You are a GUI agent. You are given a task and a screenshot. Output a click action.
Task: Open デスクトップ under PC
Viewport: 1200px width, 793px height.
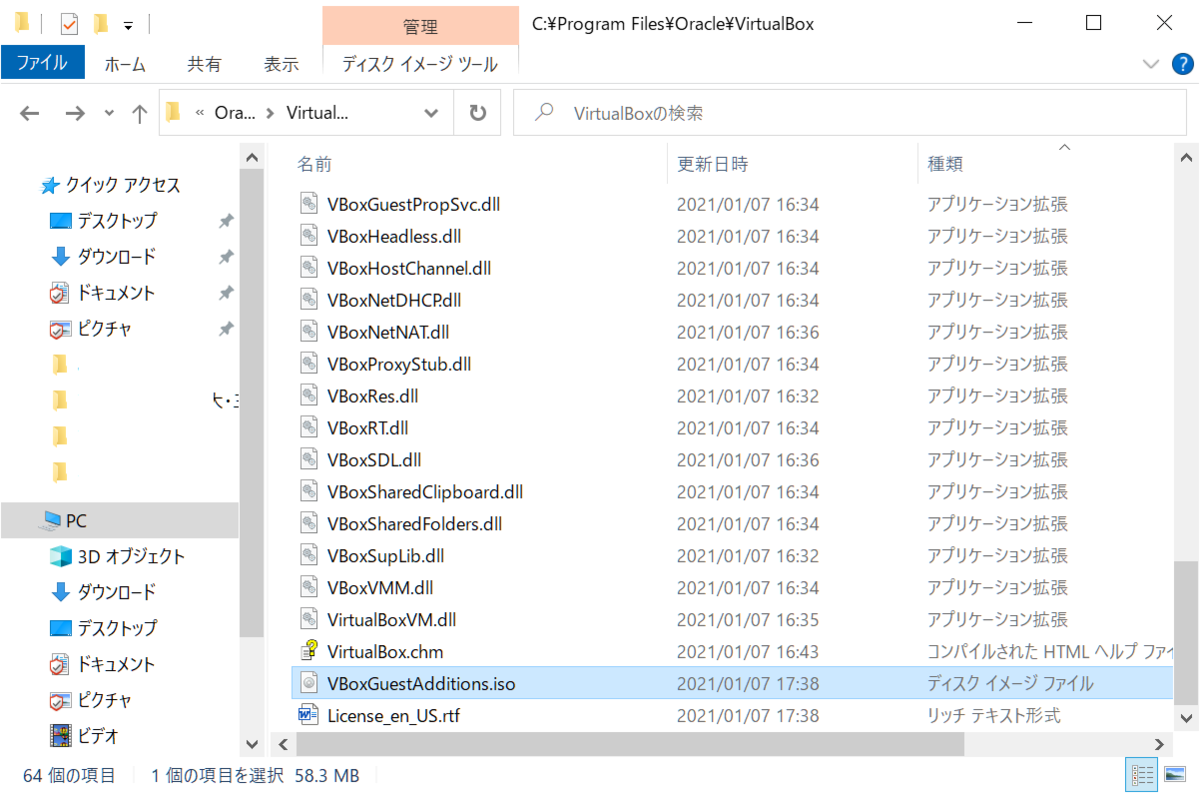pos(104,629)
